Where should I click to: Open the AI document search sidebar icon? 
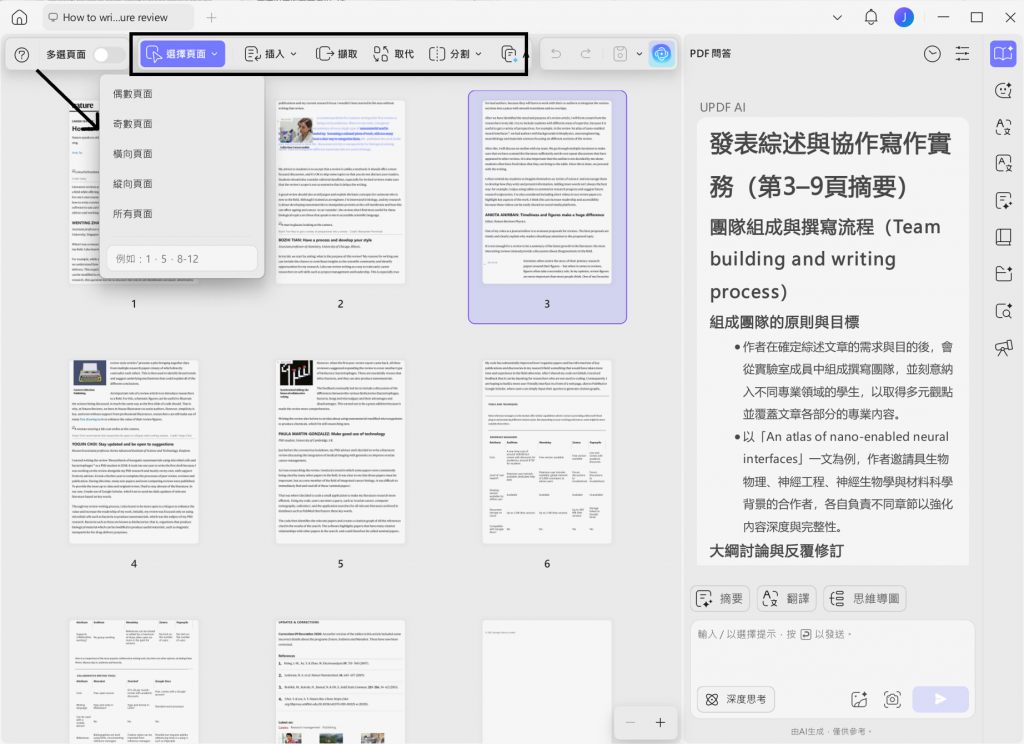pos(1003,311)
